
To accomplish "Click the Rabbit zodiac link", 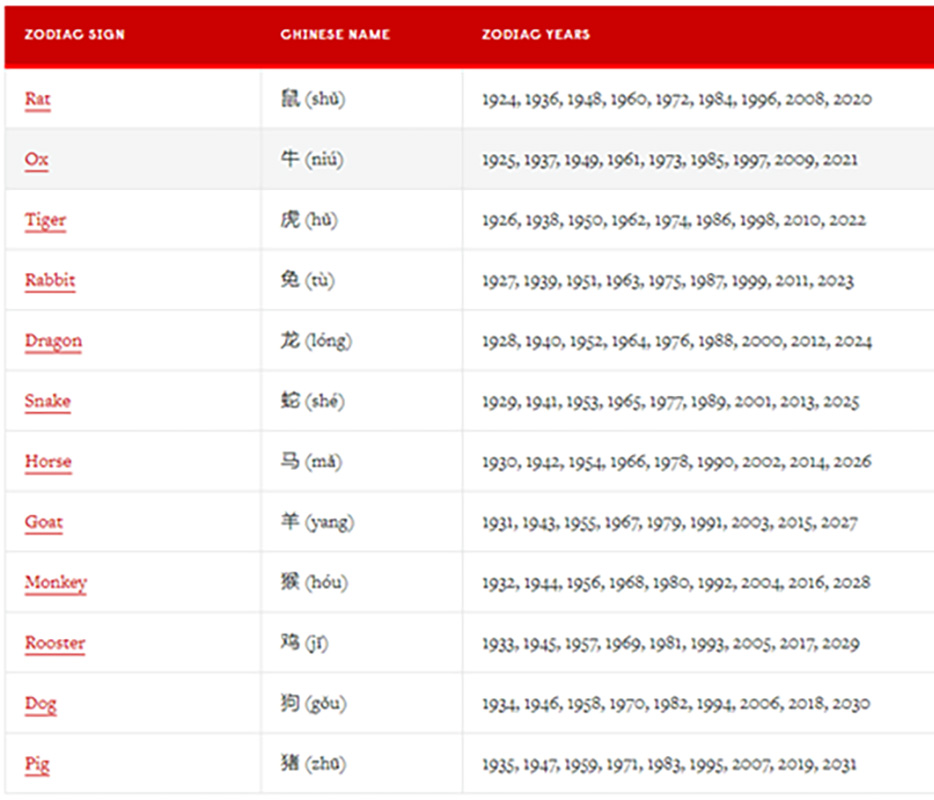I will pyautogui.click(x=50, y=280).
